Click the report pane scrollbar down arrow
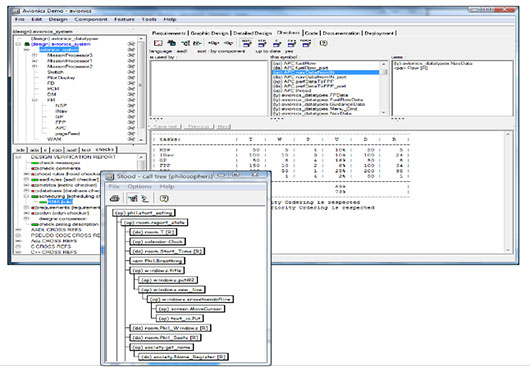The image size is (530, 369). click(x=508, y=250)
